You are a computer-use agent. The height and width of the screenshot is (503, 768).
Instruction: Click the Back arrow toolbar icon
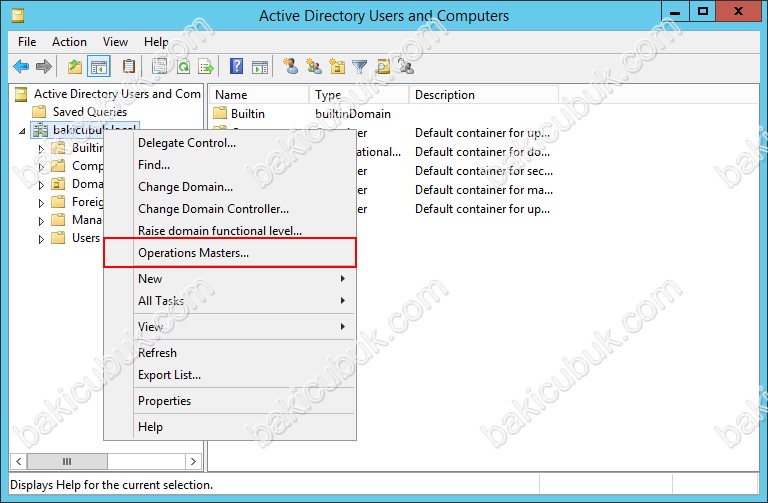(21, 66)
